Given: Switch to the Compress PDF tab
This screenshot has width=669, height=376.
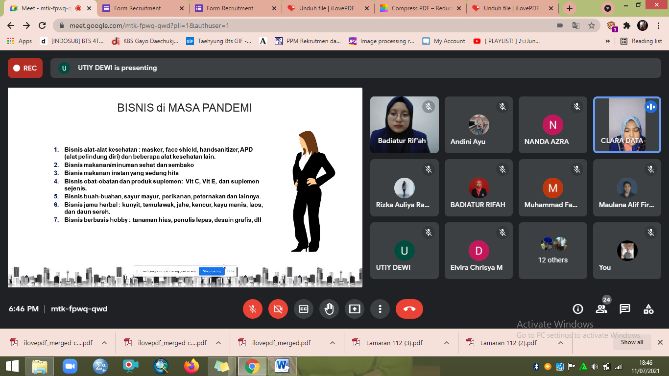Looking at the screenshot, I should (x=420, y=8).
